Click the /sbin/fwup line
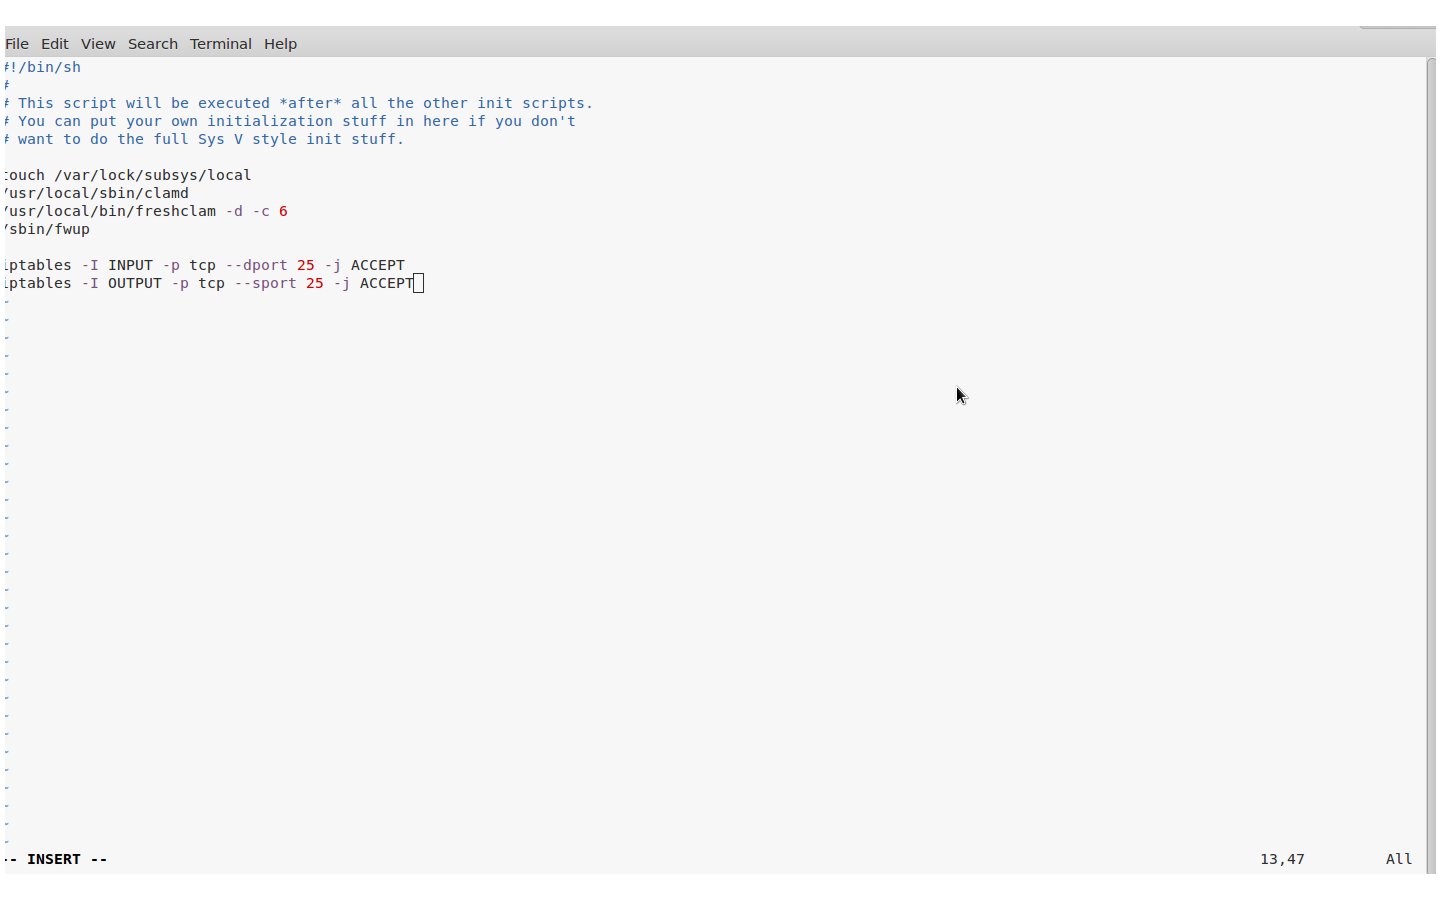Screen dimensions: 1440x900 tap(45, 229)
